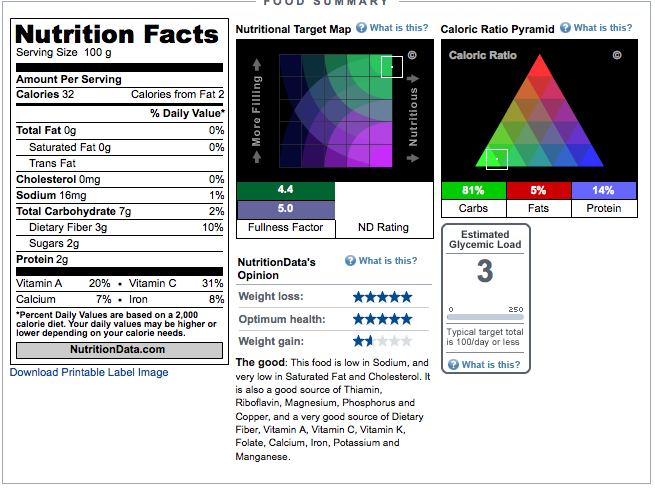
Task: Click the 'Protein 2g' row in the label
Action: pyautogui.click(x=120, y=259)
